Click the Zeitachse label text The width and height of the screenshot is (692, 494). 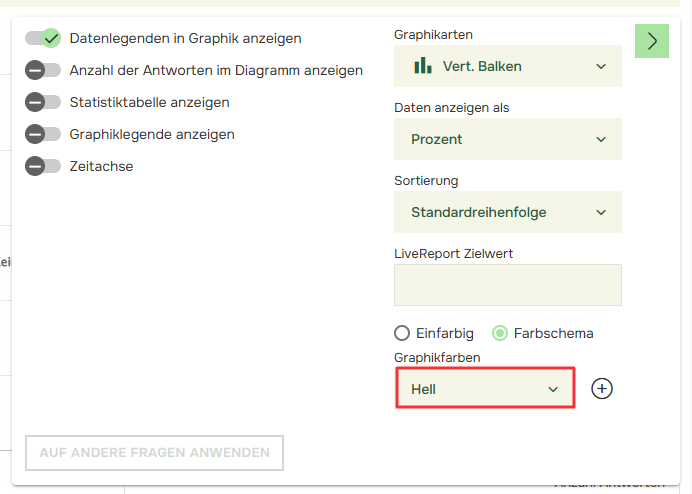pyautogui.click(x=101, y=166)
